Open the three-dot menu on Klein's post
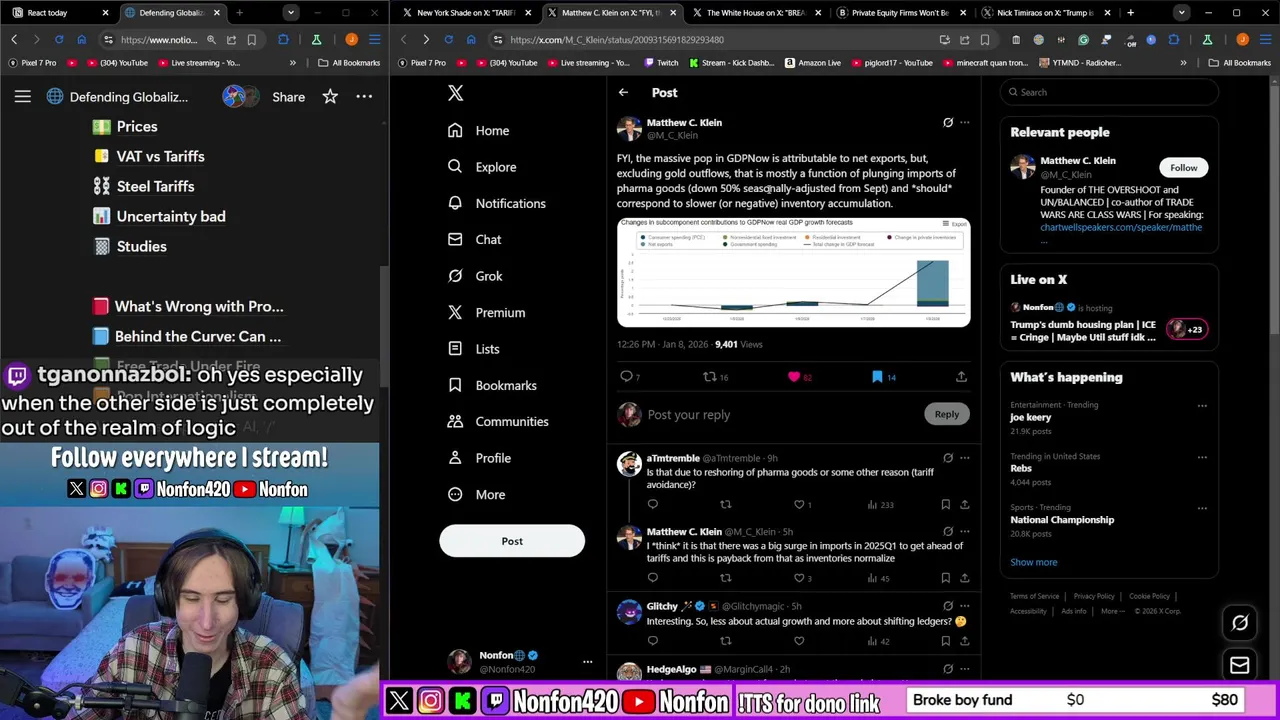Viewport: 1280px width, 720px height. click(x=965, y=123)
